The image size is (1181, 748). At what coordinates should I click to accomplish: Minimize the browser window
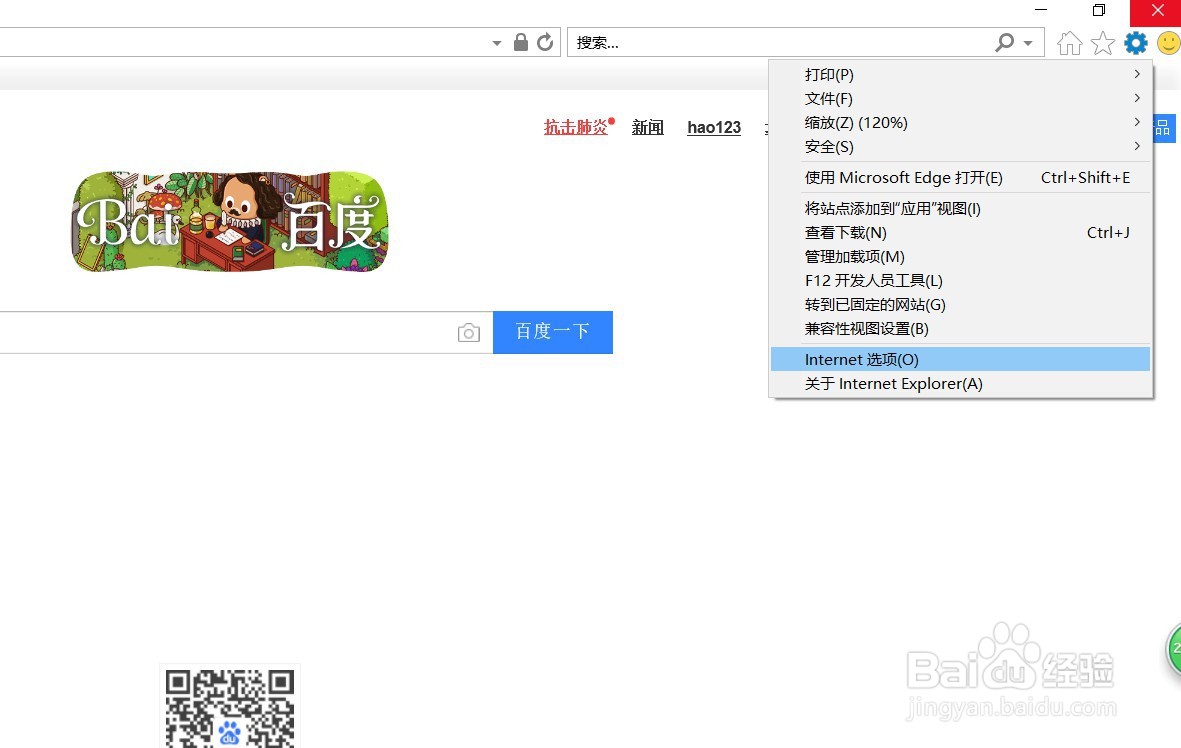pyautogui.click(x=1041, y=11)
